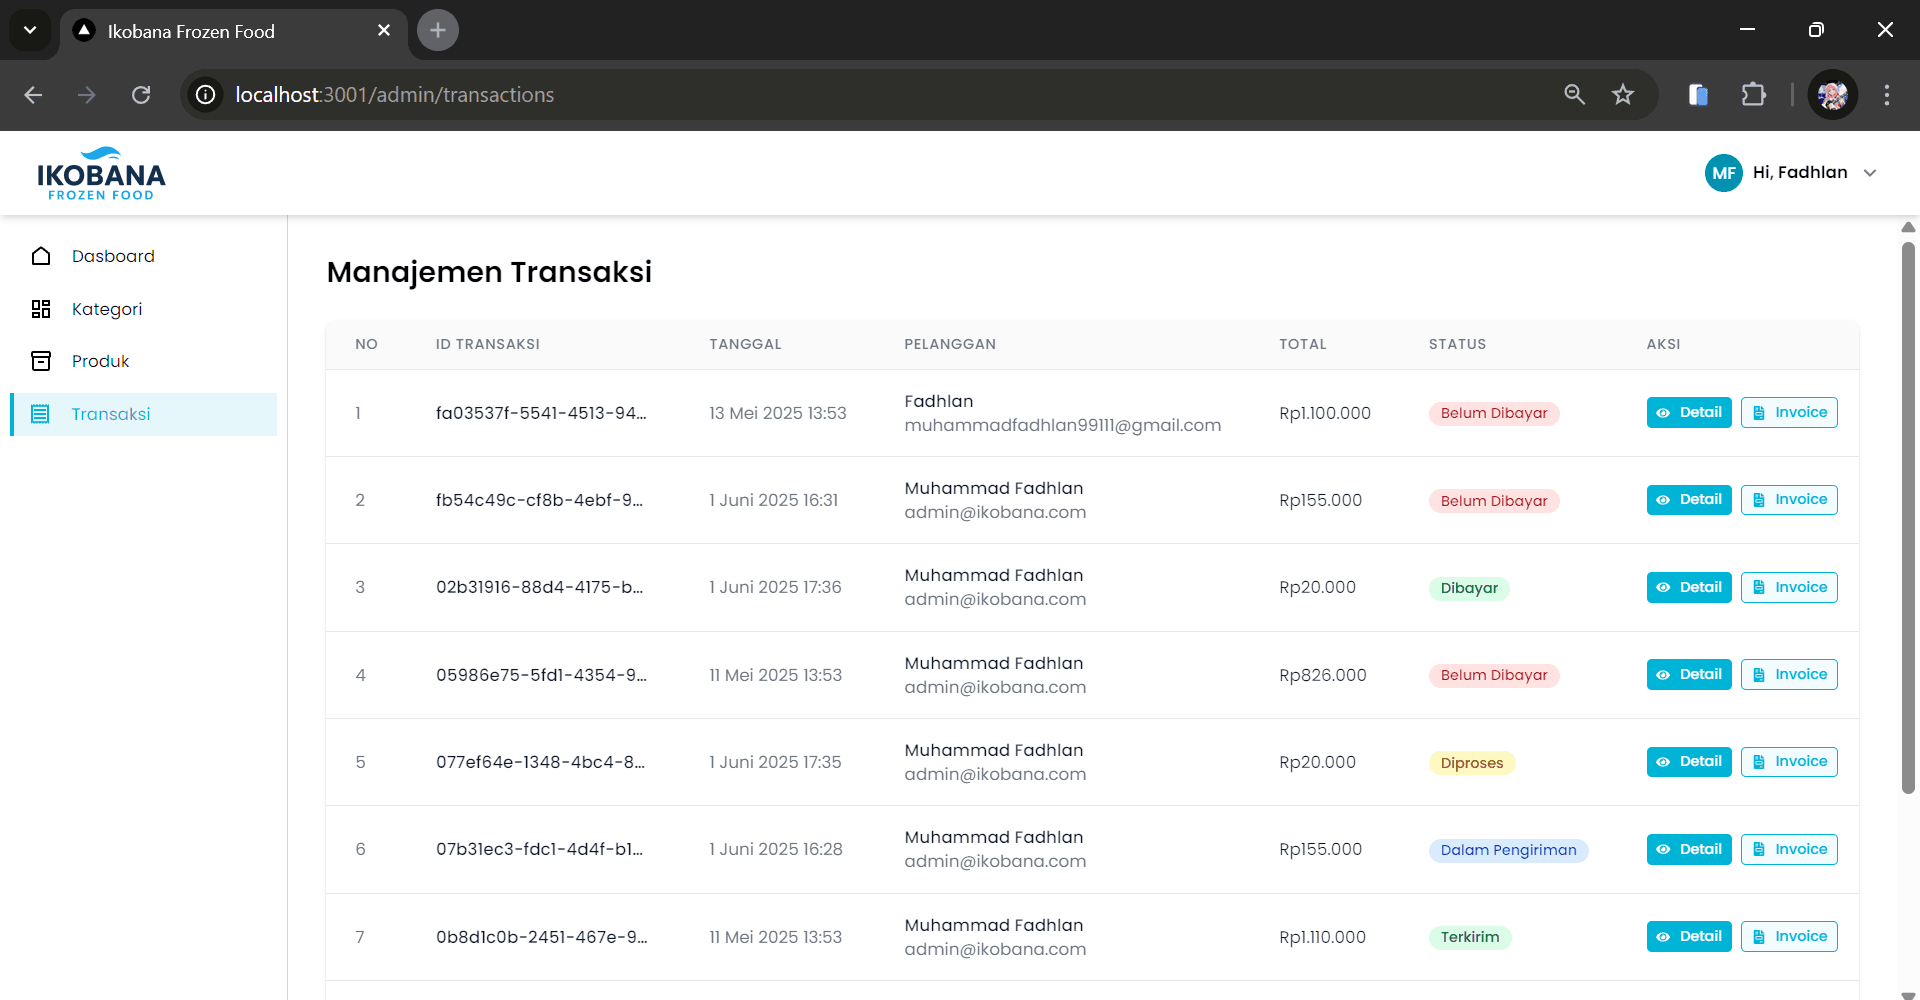The image size is (1920, 1000).
Task: Click the Produk box icon
Action: point(41,361)
